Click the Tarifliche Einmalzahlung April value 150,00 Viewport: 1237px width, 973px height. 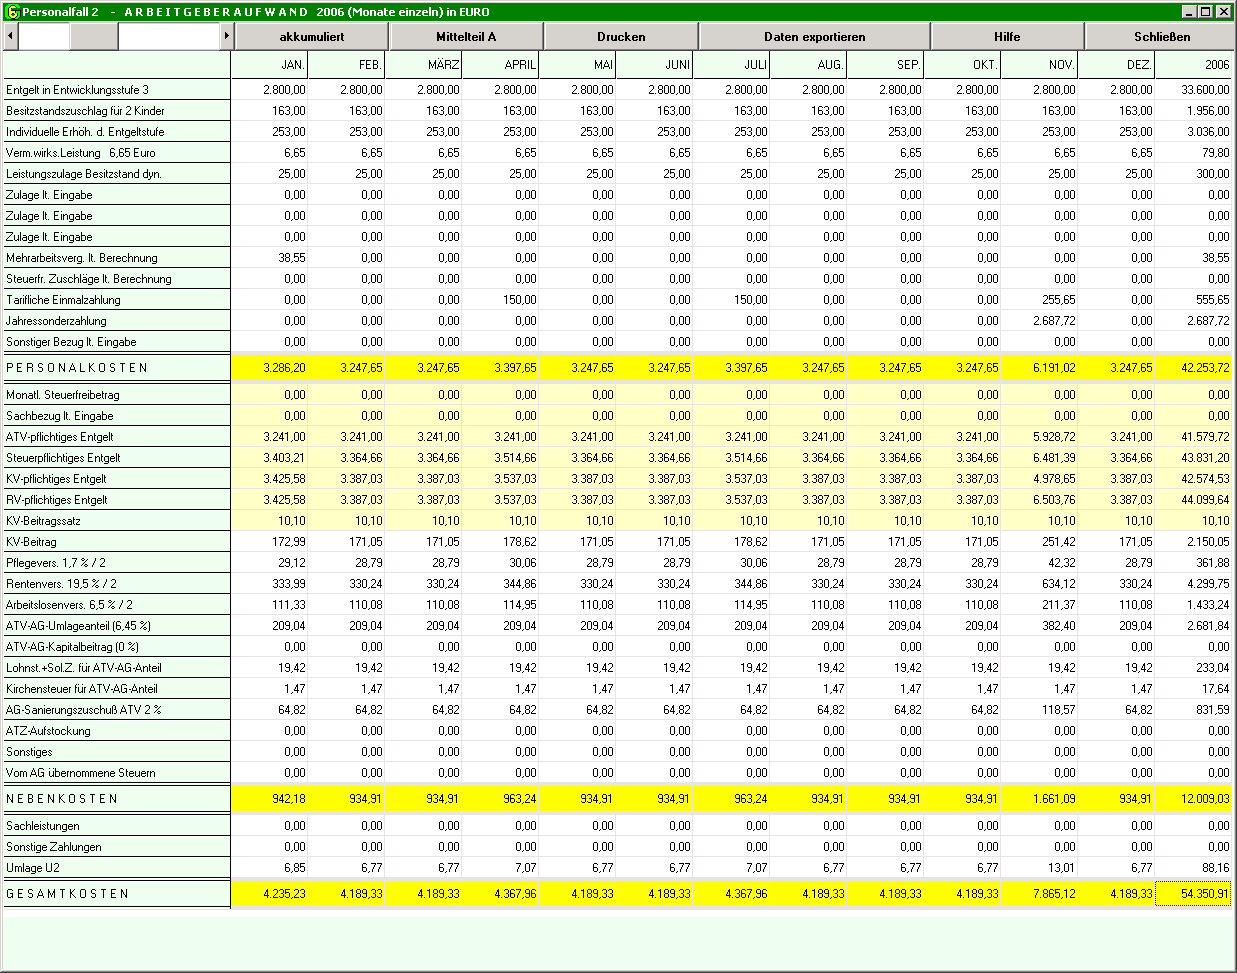point(501,300)
